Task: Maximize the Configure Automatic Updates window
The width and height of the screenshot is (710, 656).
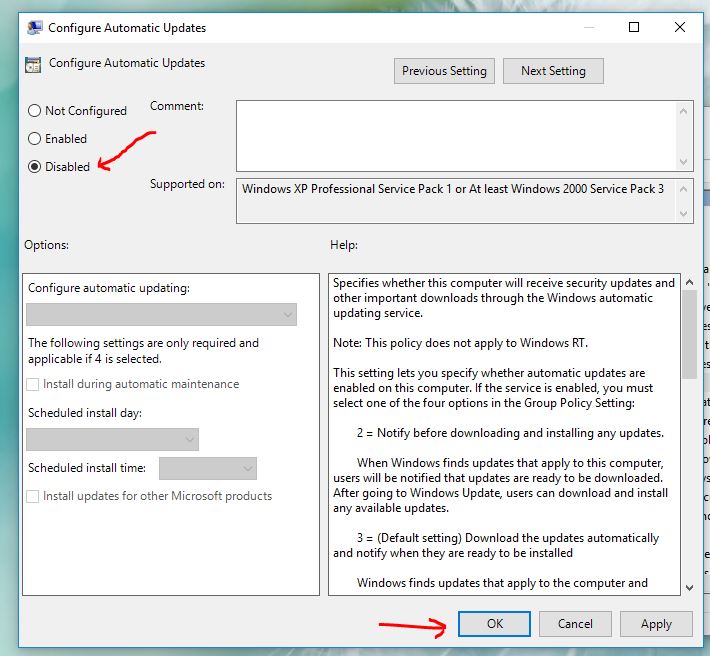Action: tap(634, 28)
